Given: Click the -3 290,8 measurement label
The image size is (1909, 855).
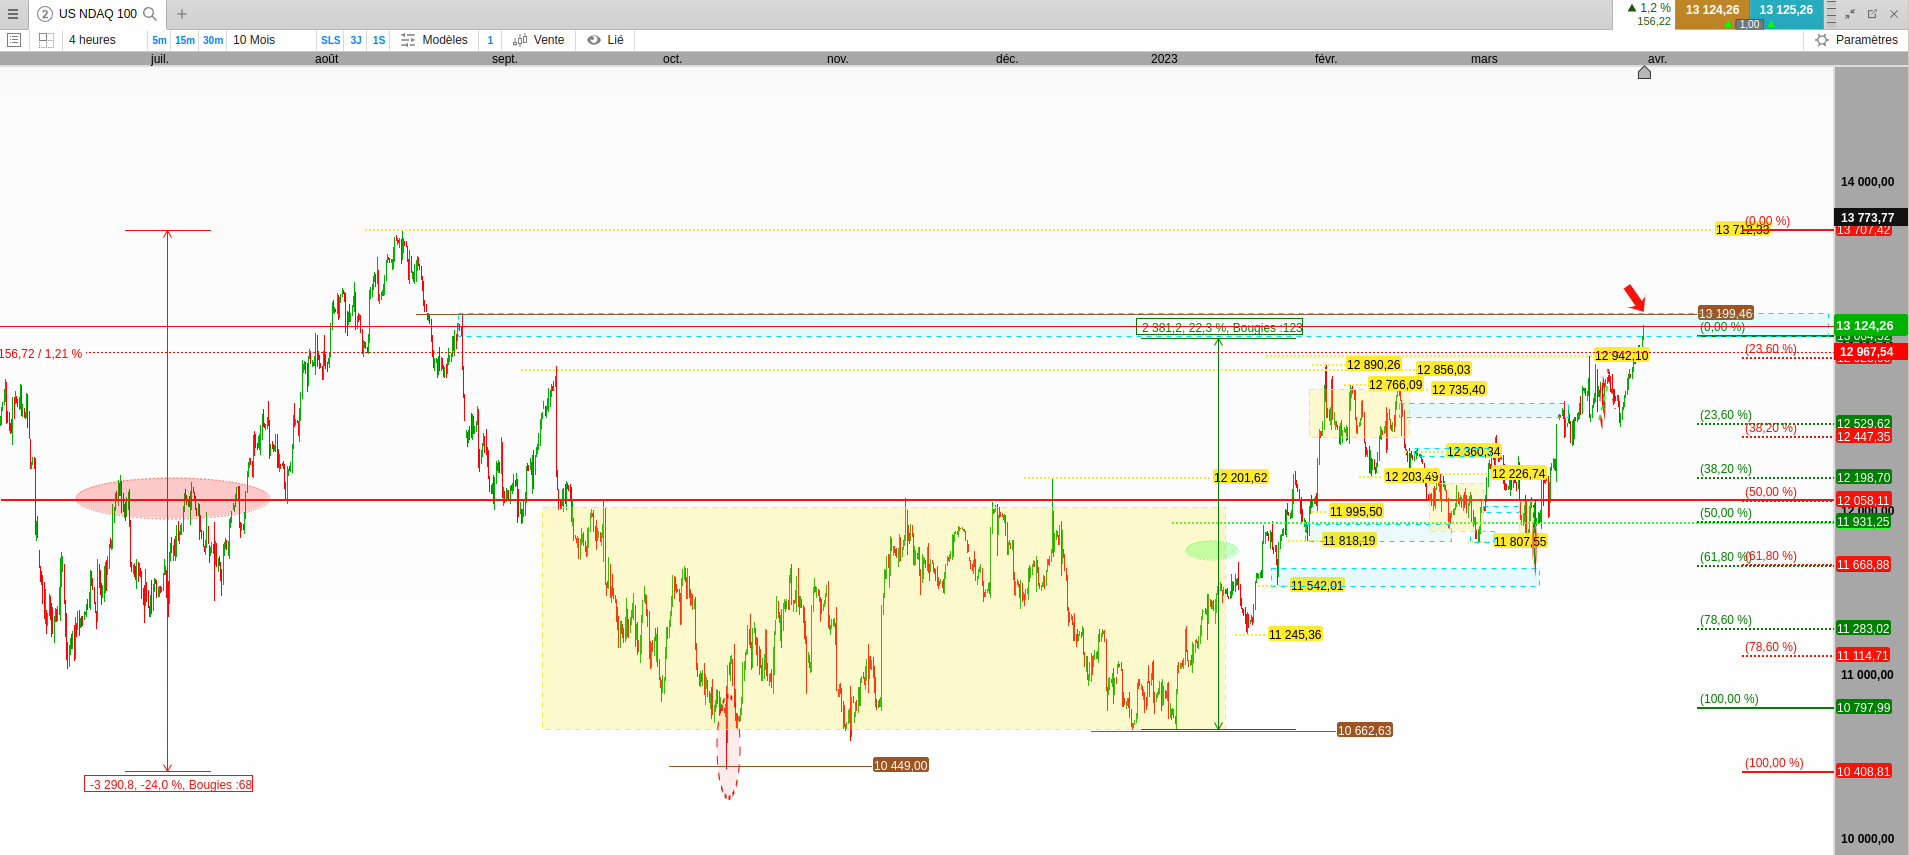Looking at the screenshot, I should coord(169,785).
